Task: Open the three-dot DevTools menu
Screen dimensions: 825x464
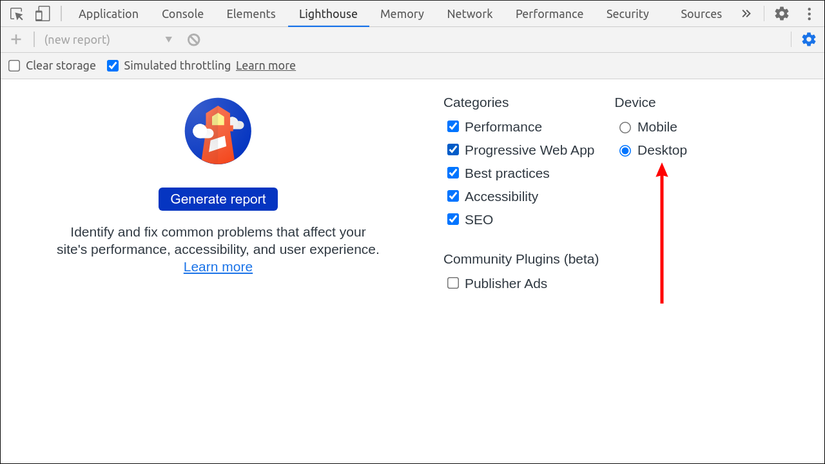Action: click(x=809, y=14)
